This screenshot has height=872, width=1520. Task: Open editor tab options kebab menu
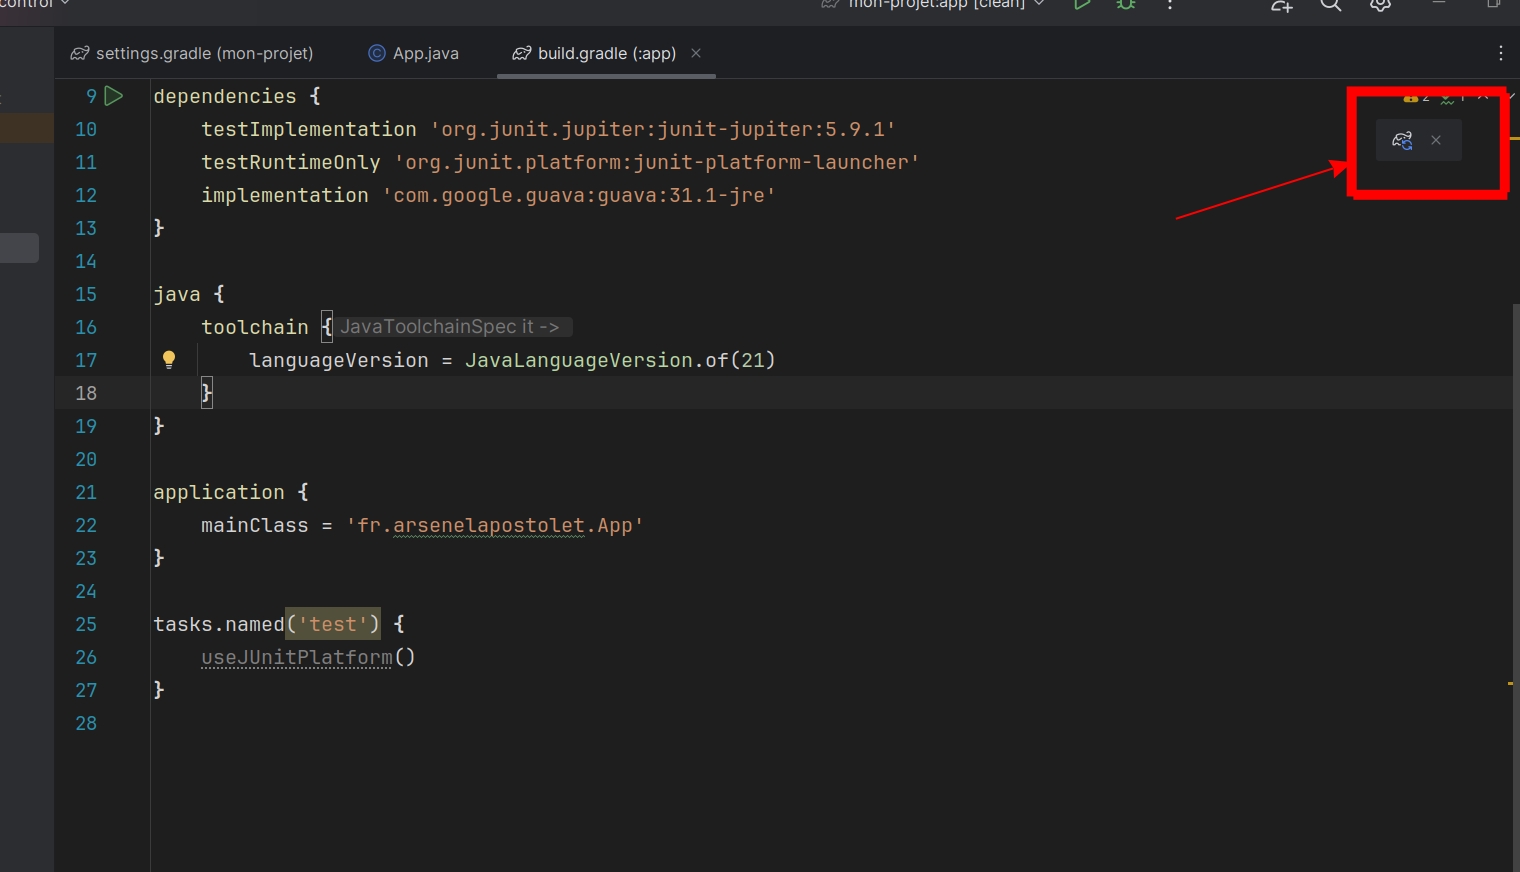pyautogui.click(x=1500, y=53)
